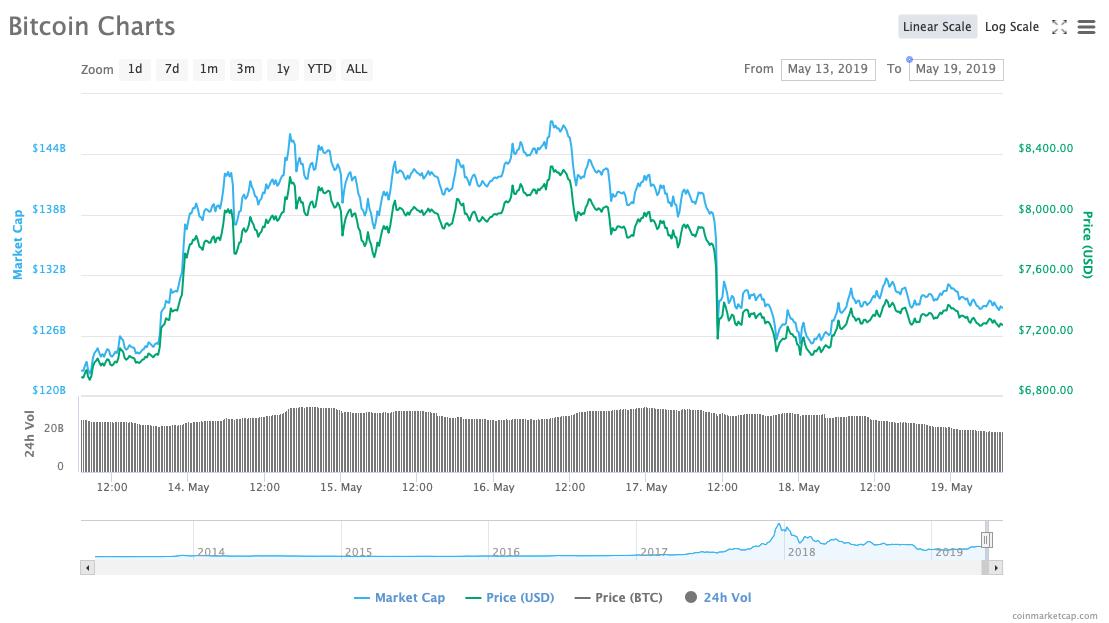Toggle Price (USD) series visibility

pos(510,598)
